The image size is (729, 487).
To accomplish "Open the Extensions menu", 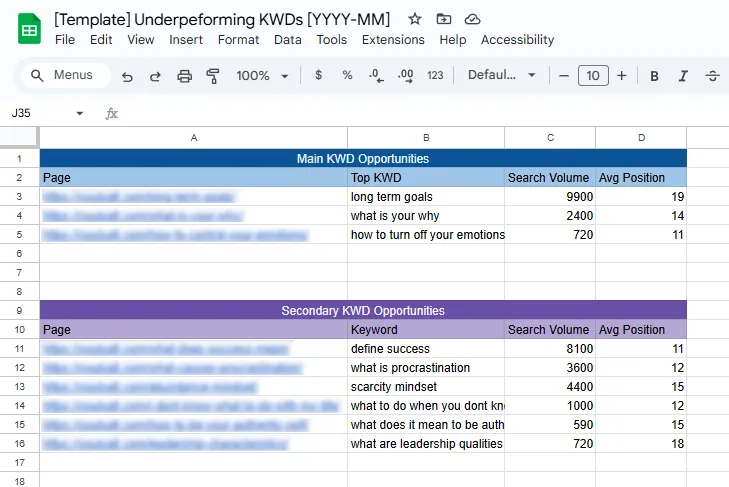I will tap(393, 40).
